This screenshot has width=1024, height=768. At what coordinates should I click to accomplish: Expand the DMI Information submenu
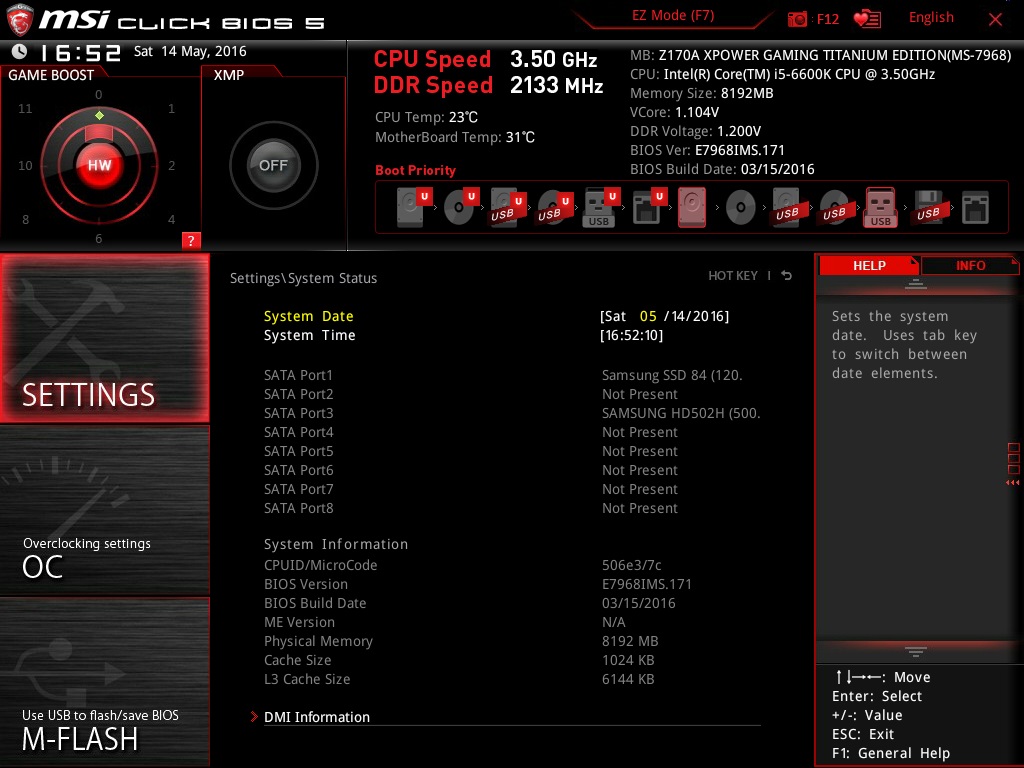pos(317,717)
